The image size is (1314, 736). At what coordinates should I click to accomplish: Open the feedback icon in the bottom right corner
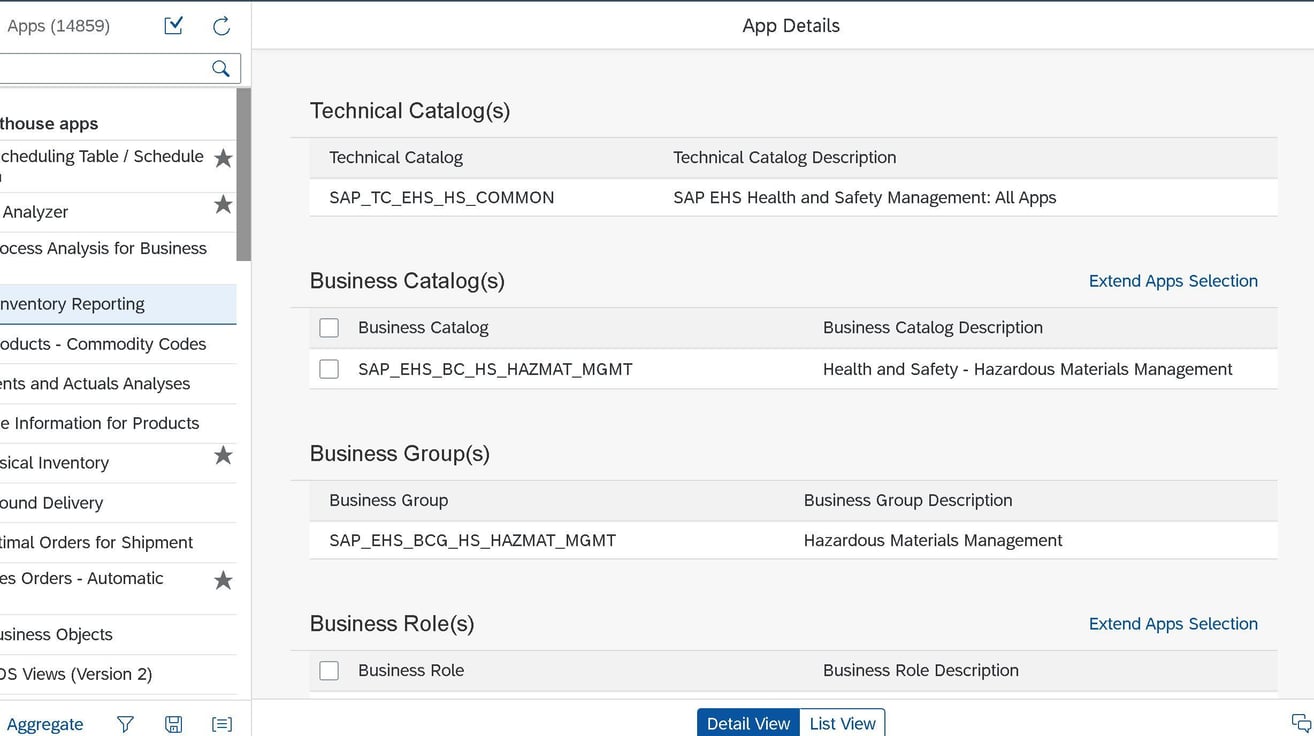click(1300, 721)
